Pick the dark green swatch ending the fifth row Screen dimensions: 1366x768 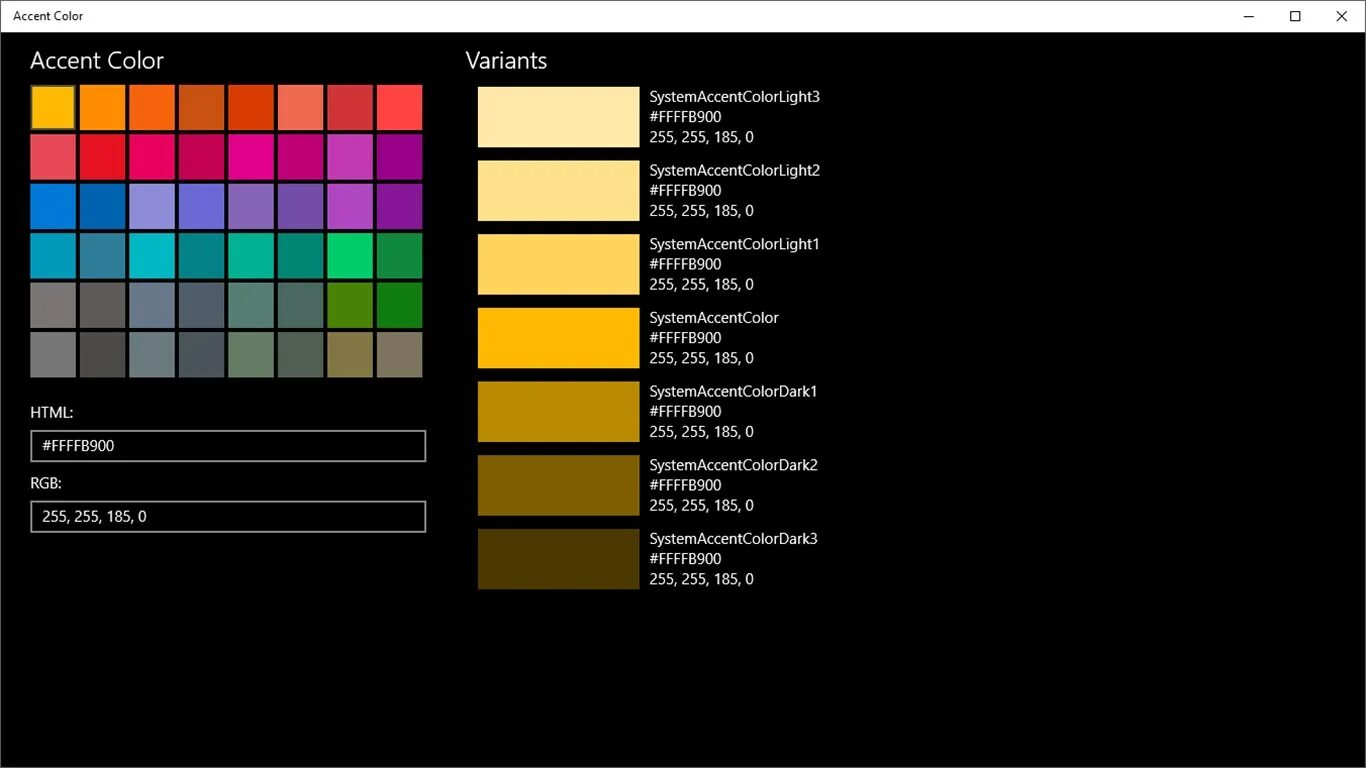pos(400,305)
